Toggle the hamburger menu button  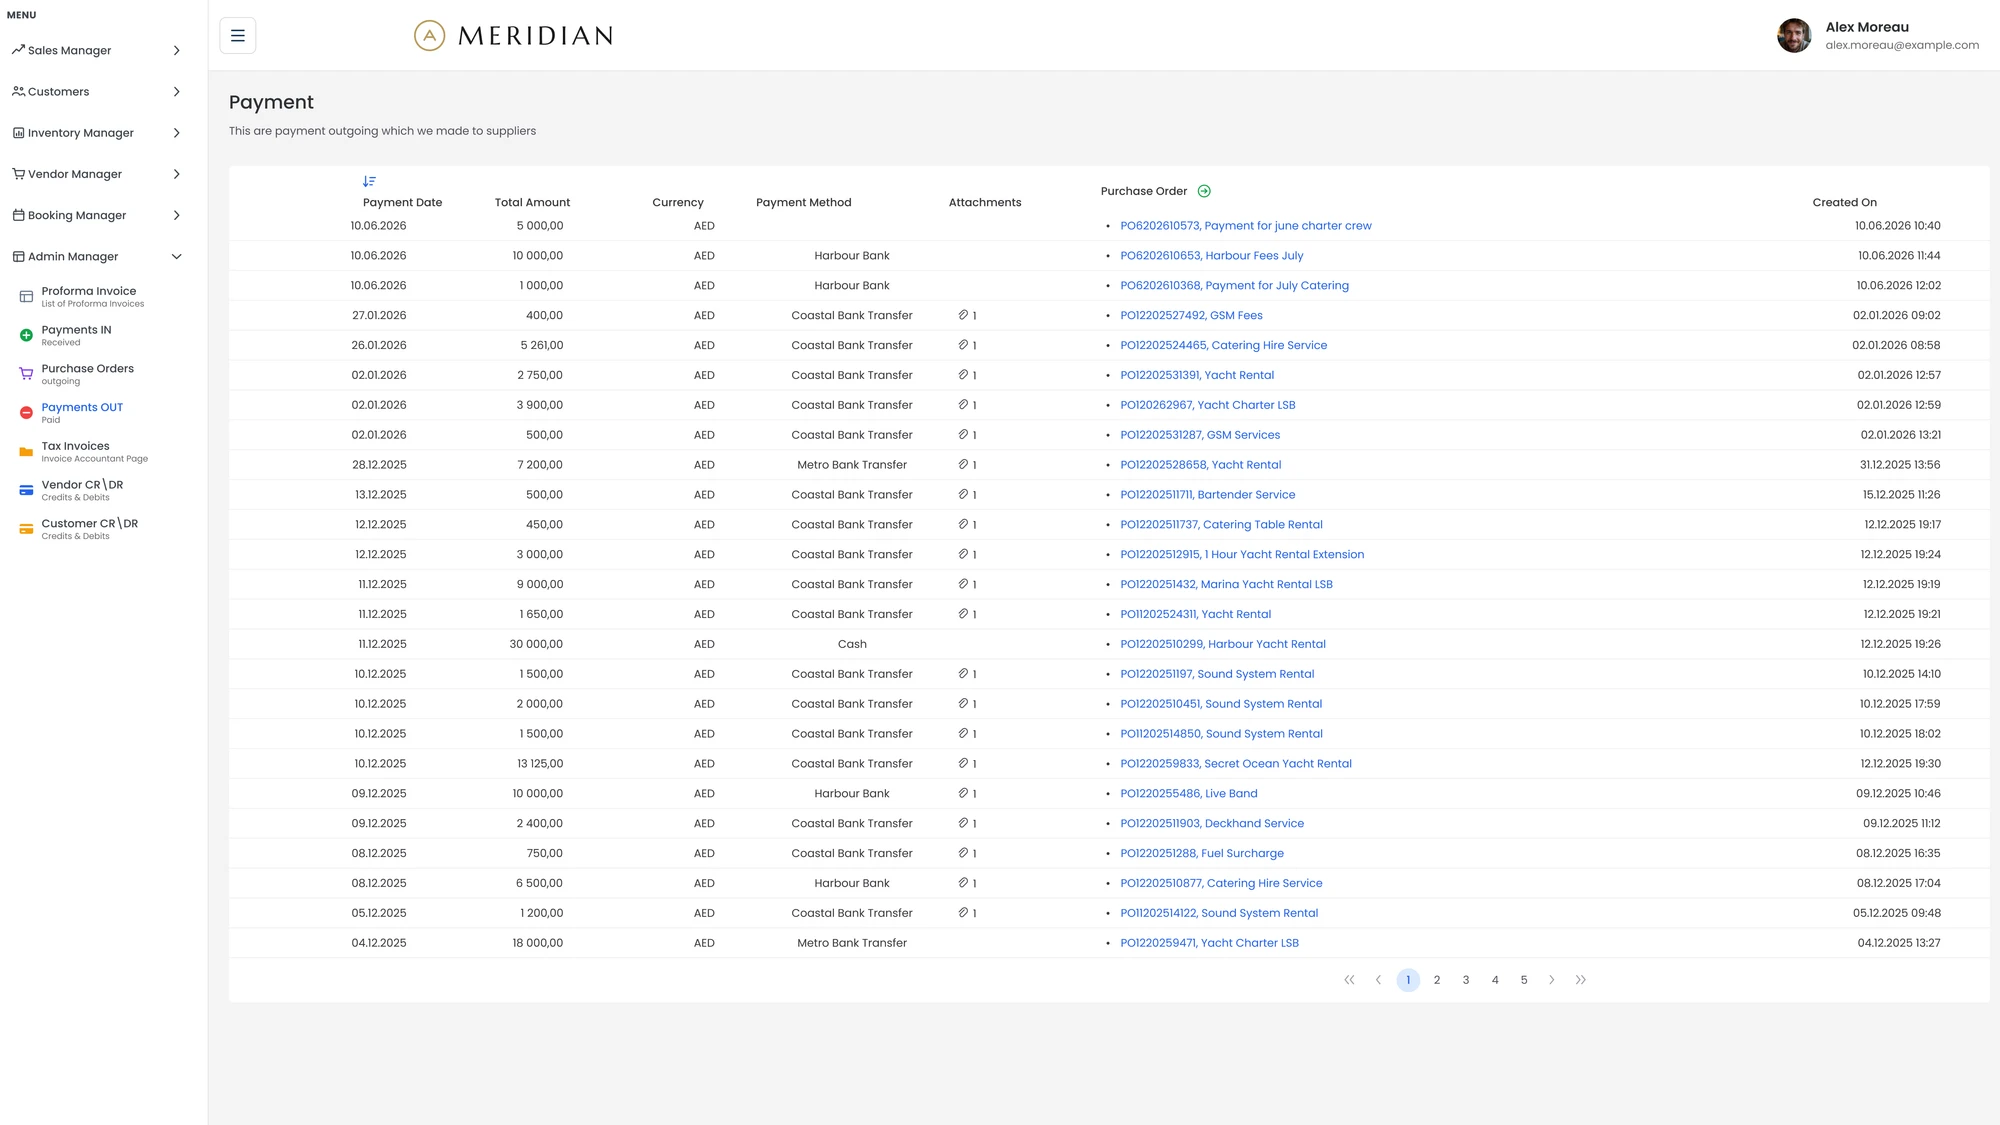click(x=237, y=36)
